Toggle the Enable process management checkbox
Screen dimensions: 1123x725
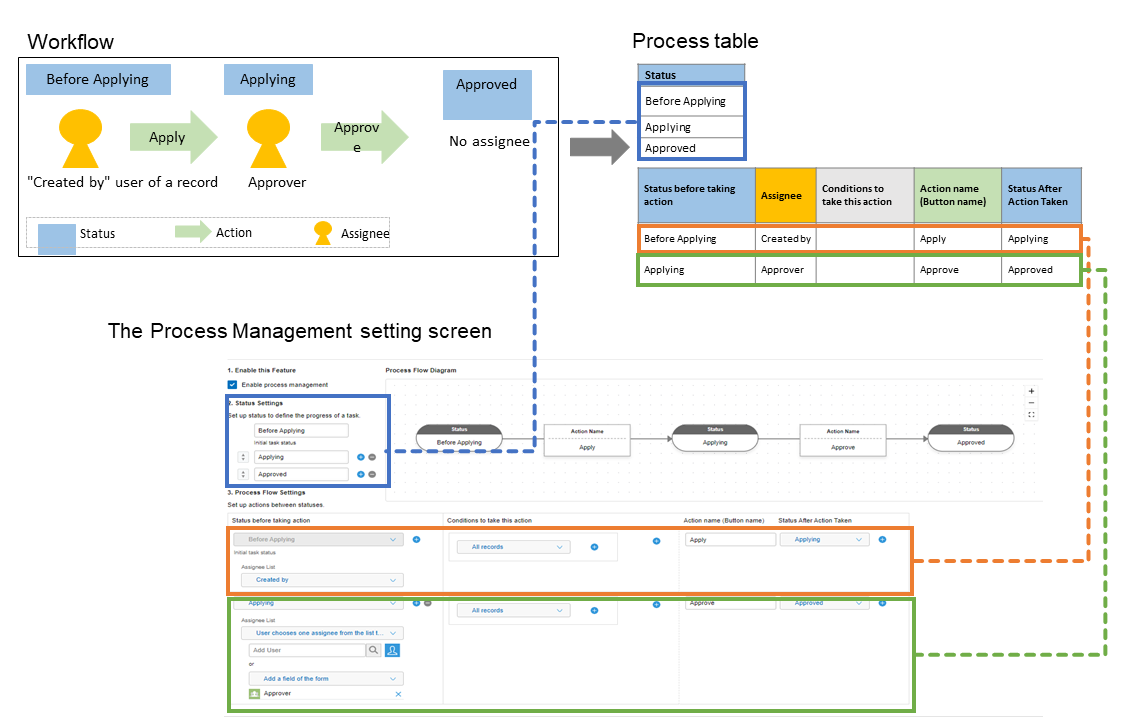point(232,385)
